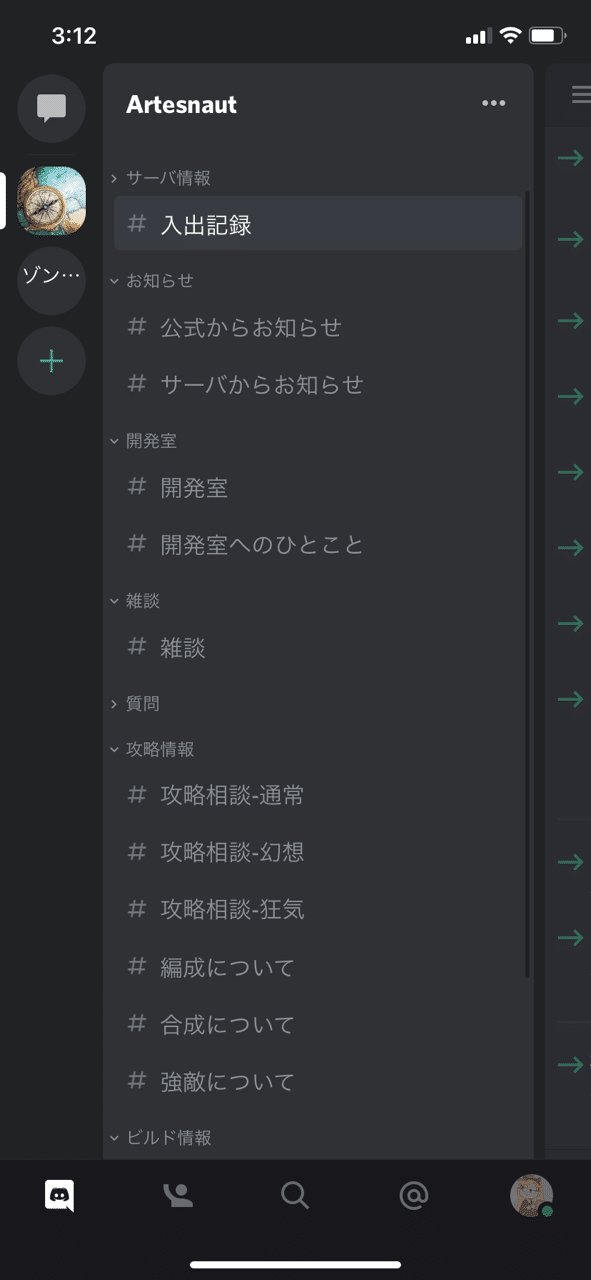Open search with the magnifier icon
The image size is (591, 1280).
coord(295,1196)
